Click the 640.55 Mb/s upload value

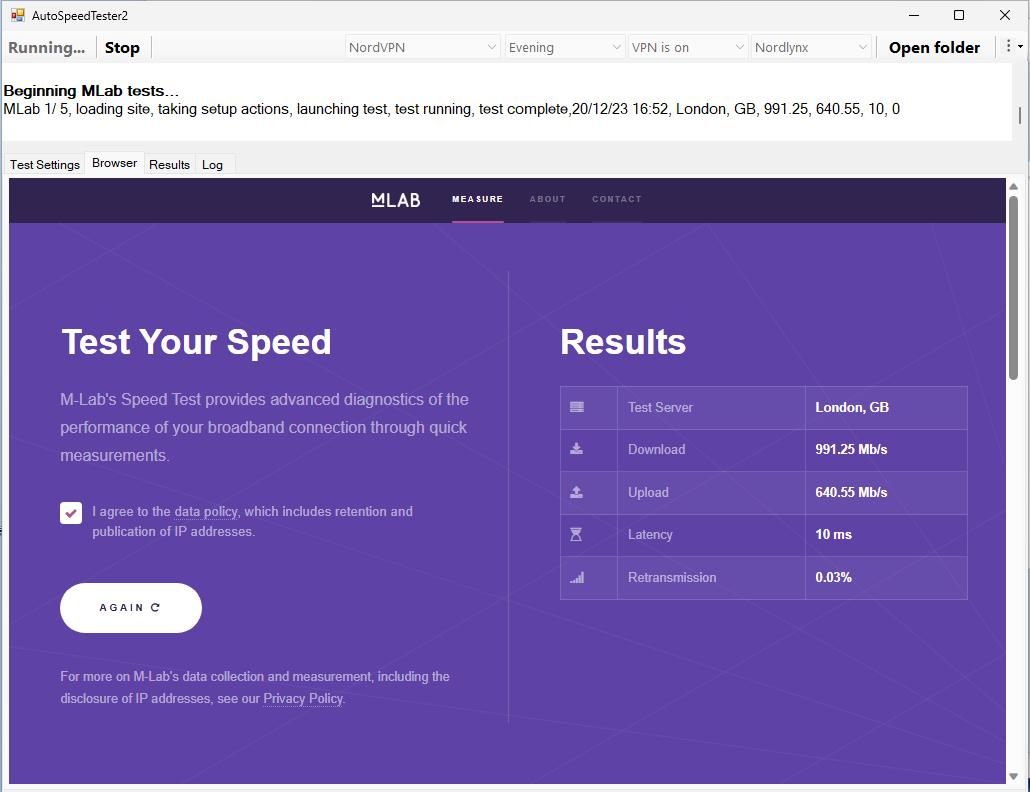[x=851, y=493]
